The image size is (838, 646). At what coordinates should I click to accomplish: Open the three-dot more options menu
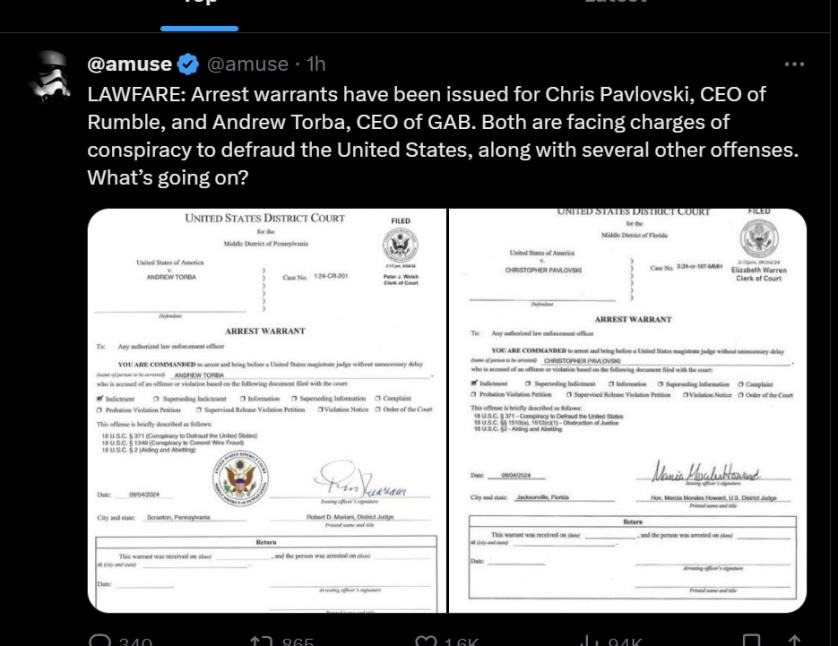pos(794,64)
